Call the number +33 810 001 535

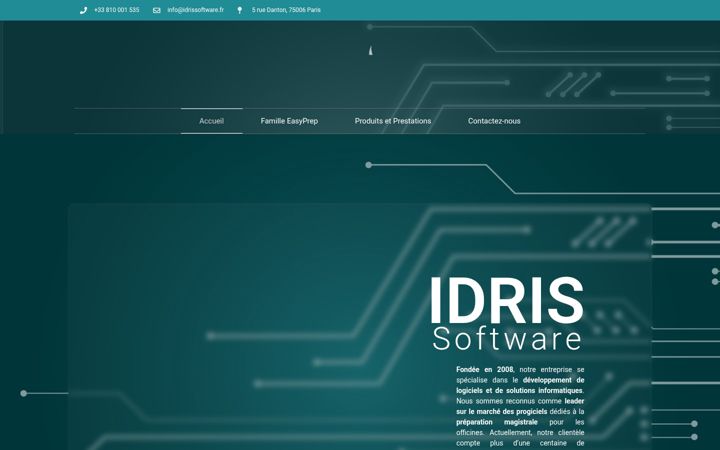117,10
